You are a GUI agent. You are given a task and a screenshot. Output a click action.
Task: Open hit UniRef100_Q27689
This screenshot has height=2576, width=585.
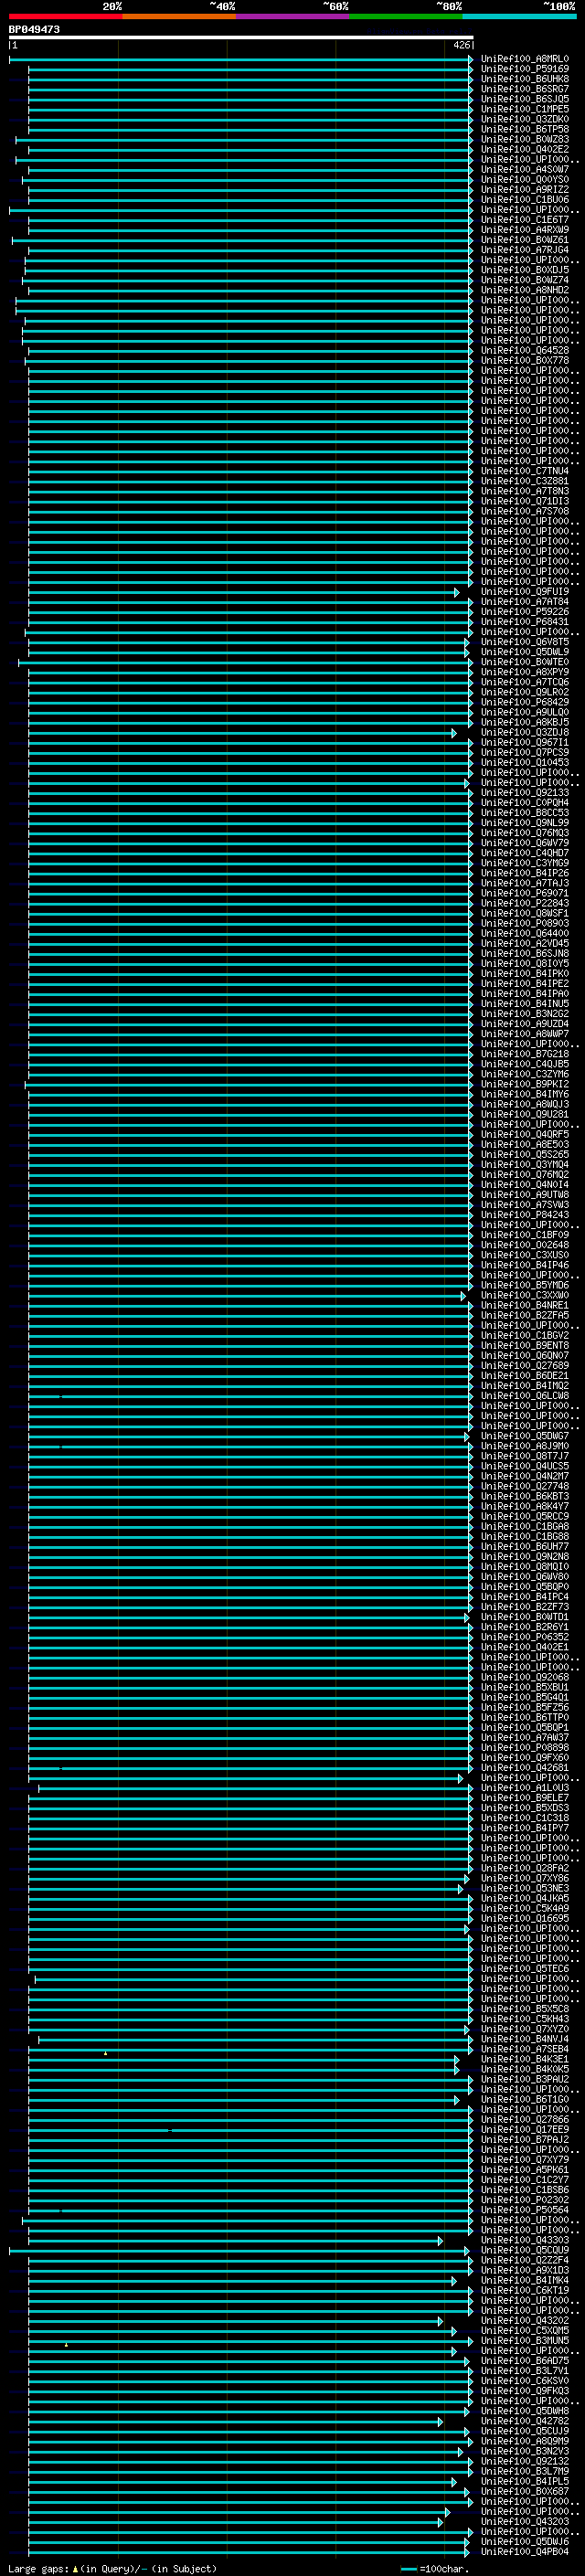pyautogui.click(x=524, y=1365)
